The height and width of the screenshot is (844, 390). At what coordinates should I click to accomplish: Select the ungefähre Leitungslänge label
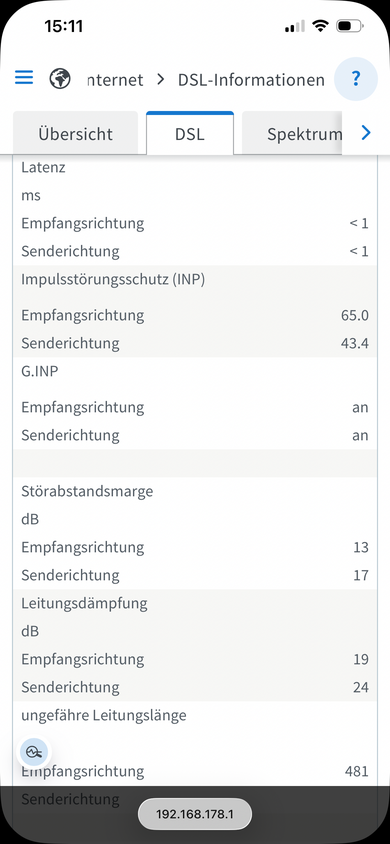tap(104, 715)
